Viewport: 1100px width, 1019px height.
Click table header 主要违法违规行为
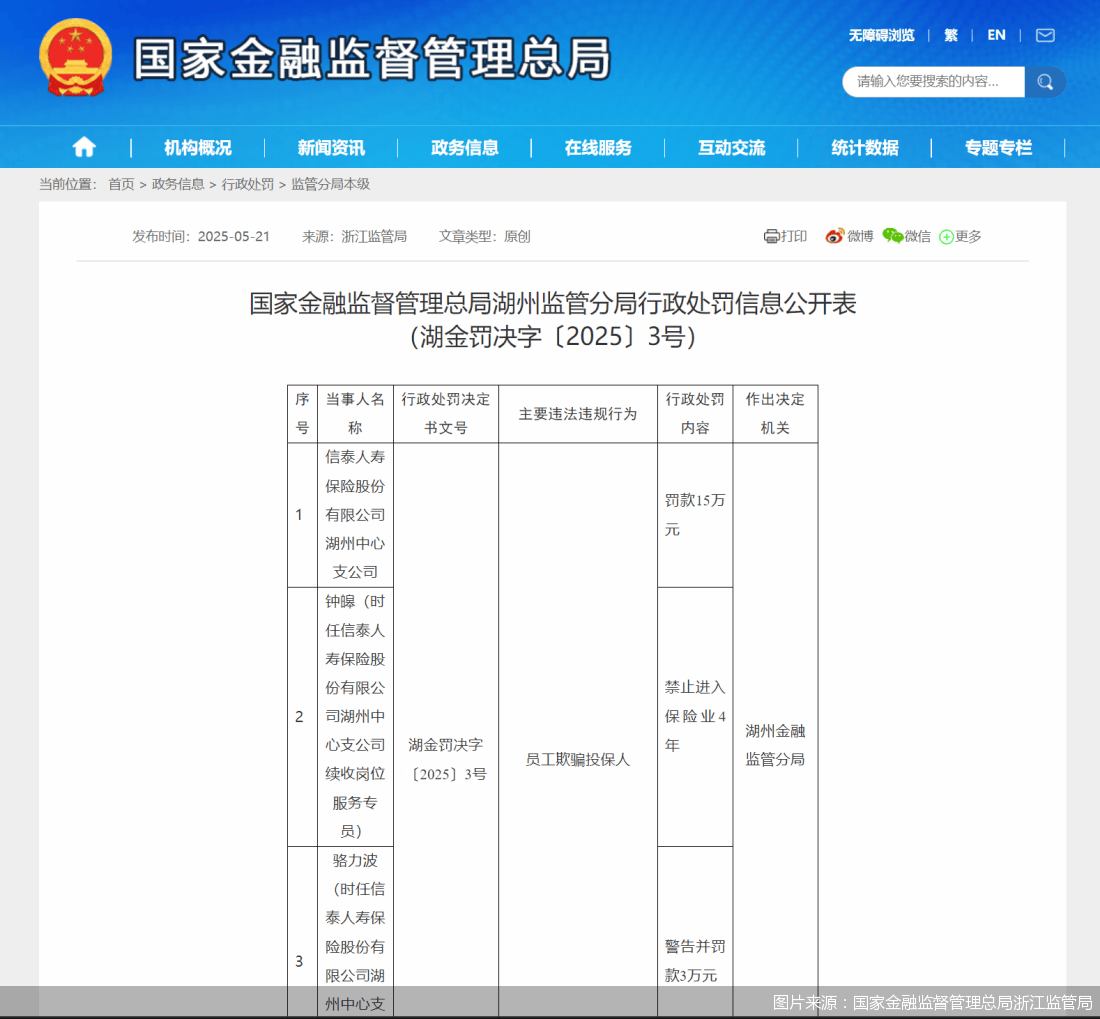coord(577,414)
